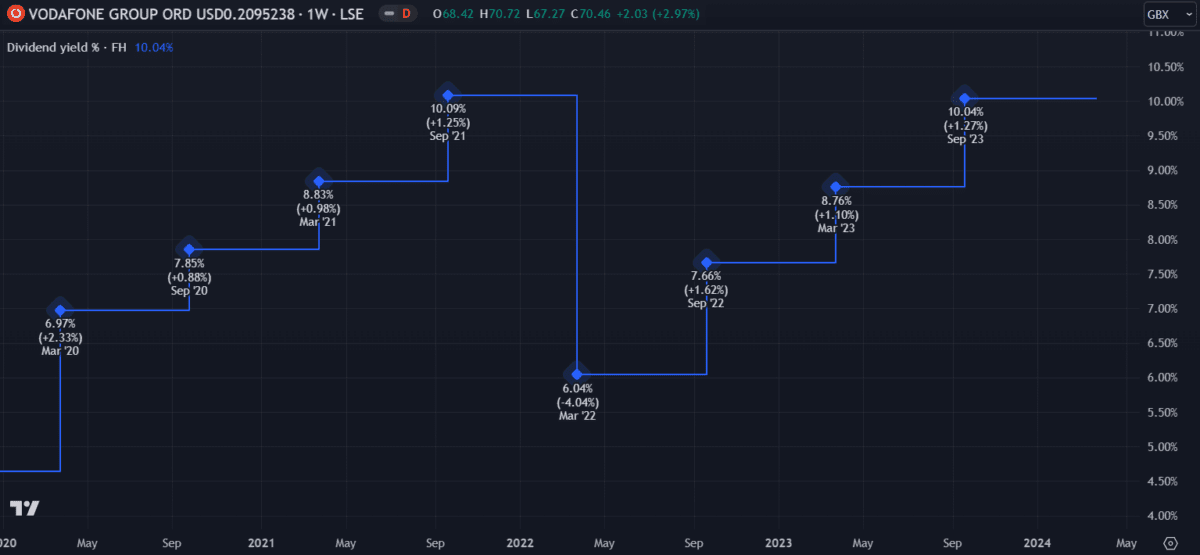Click the Sep '23 10.04% data point
The image size is (1200, 555).
965,98
